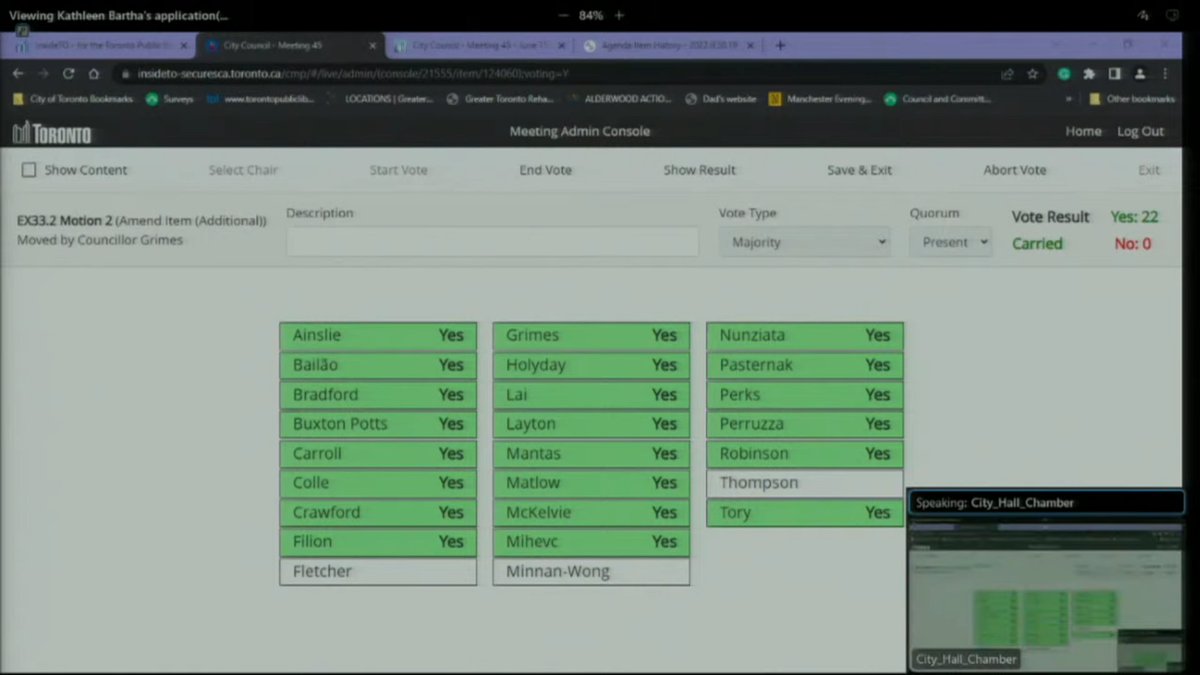Select the Robinson vote row

point(805,453)
